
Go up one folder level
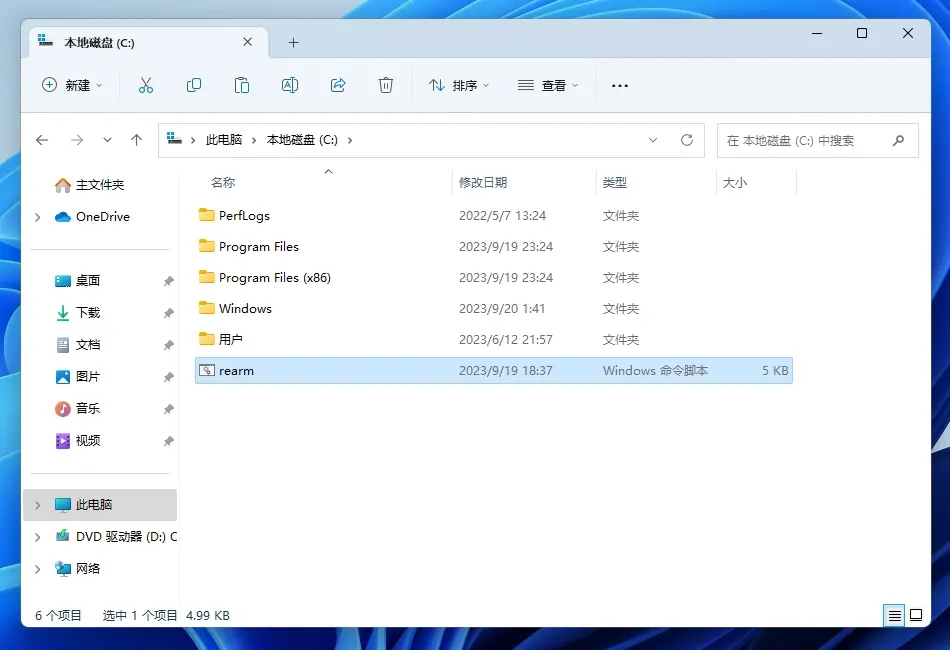click(136, 141)
